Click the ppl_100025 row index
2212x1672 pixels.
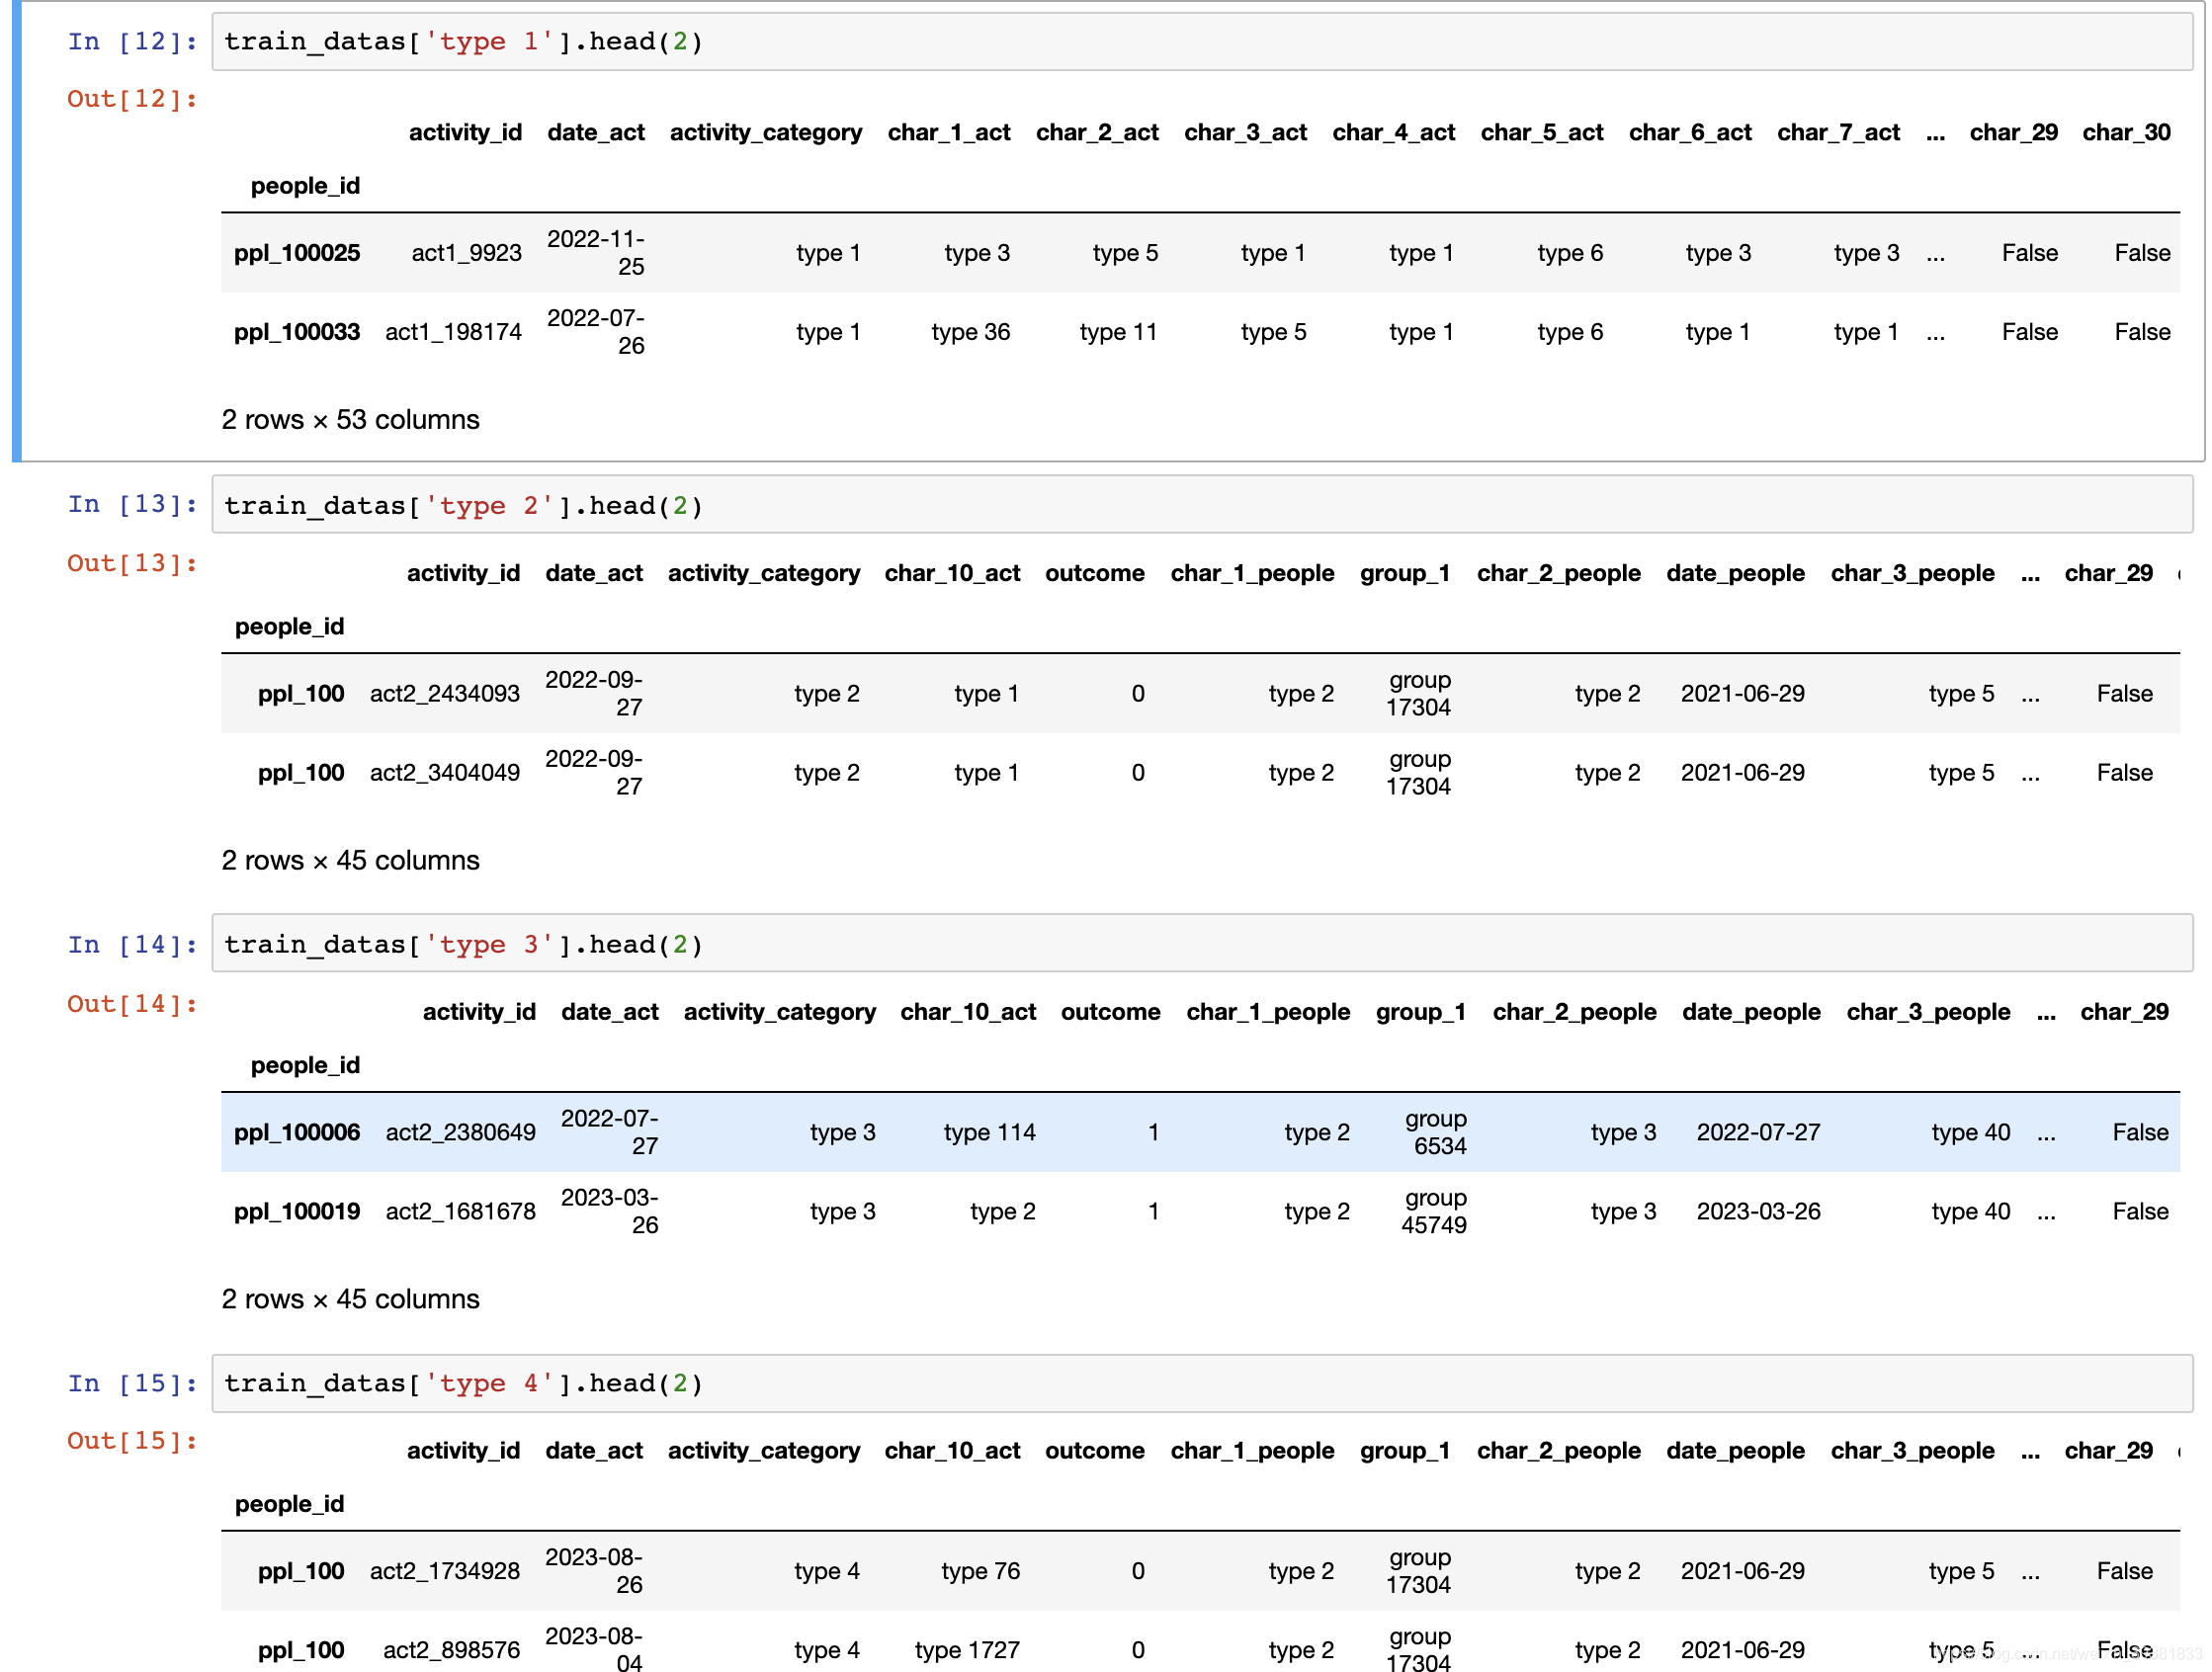click(297, 253)
